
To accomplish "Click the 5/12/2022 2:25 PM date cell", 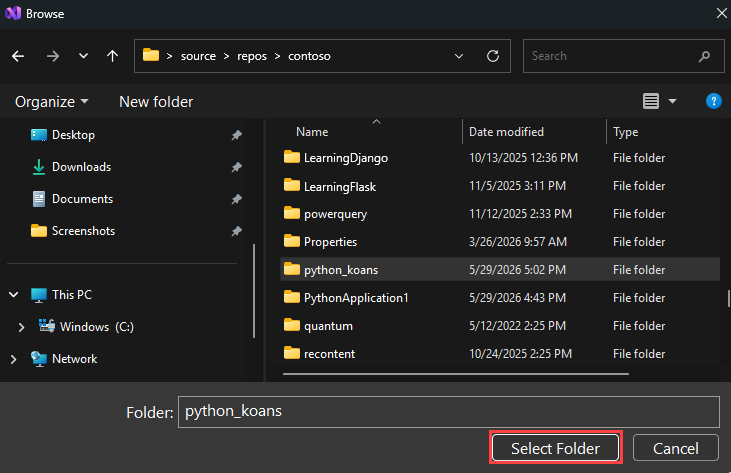I will [517, 326].
